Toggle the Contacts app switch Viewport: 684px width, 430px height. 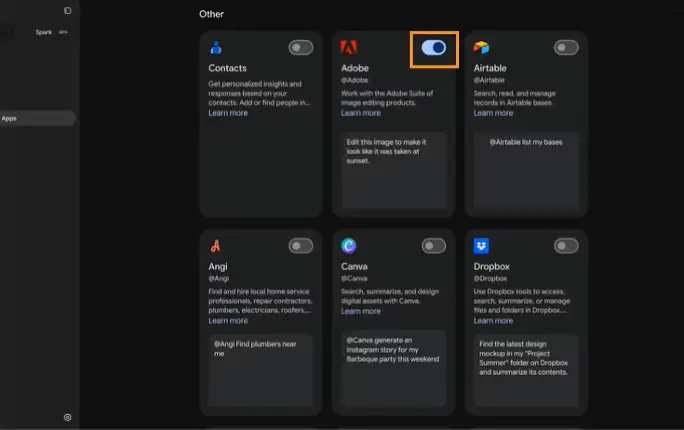(x=301, y=48)
